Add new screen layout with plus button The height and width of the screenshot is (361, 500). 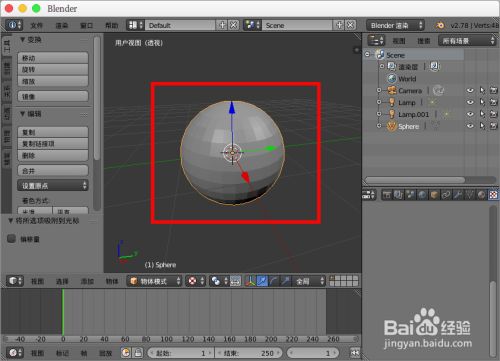click(x=222, y=25)
